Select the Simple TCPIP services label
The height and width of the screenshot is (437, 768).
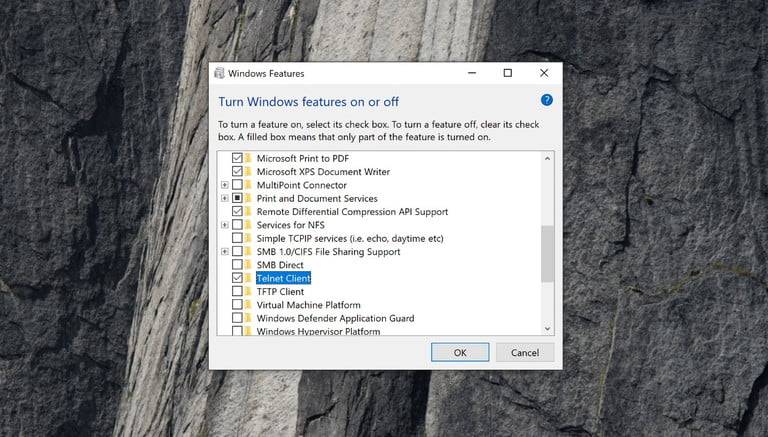[x=350, y=238]
